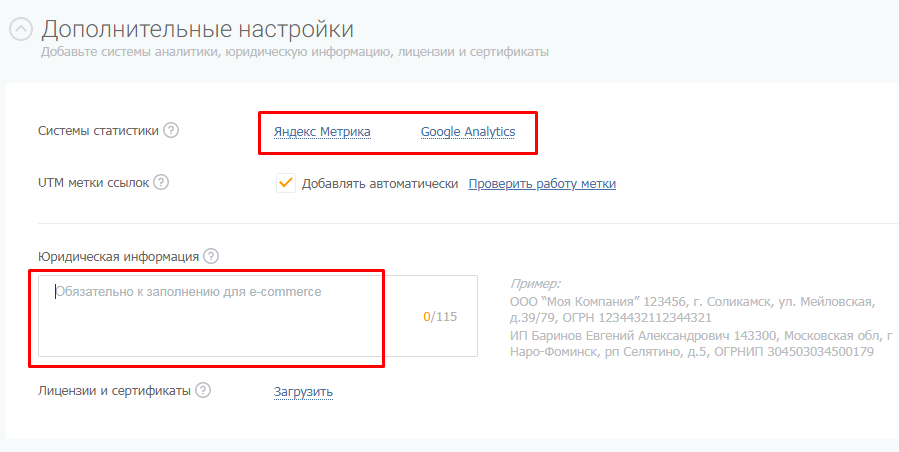Select the Системы статистики label
Image resolution: width=899 pixels, height=452 pixels.
click(x=98, y=131)
